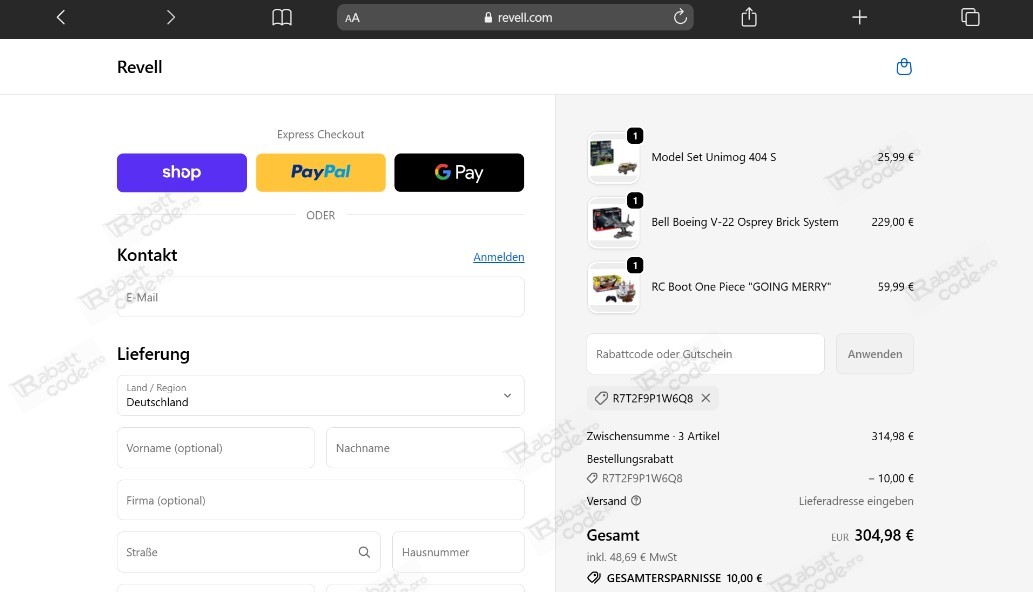Go back with the browser back arrow

click(61, 17)
